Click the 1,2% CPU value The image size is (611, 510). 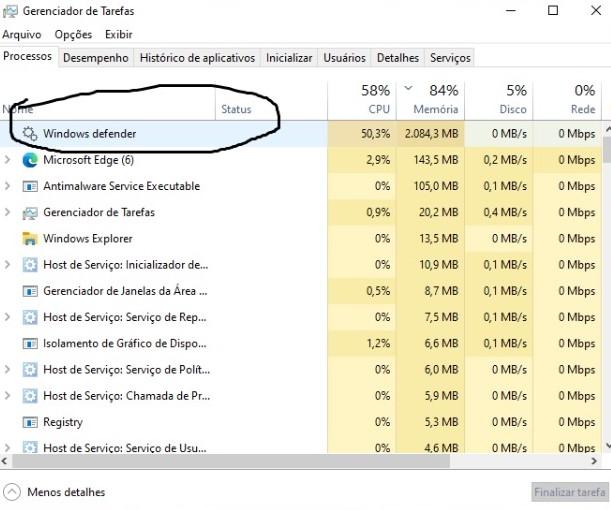coord(378,343)
